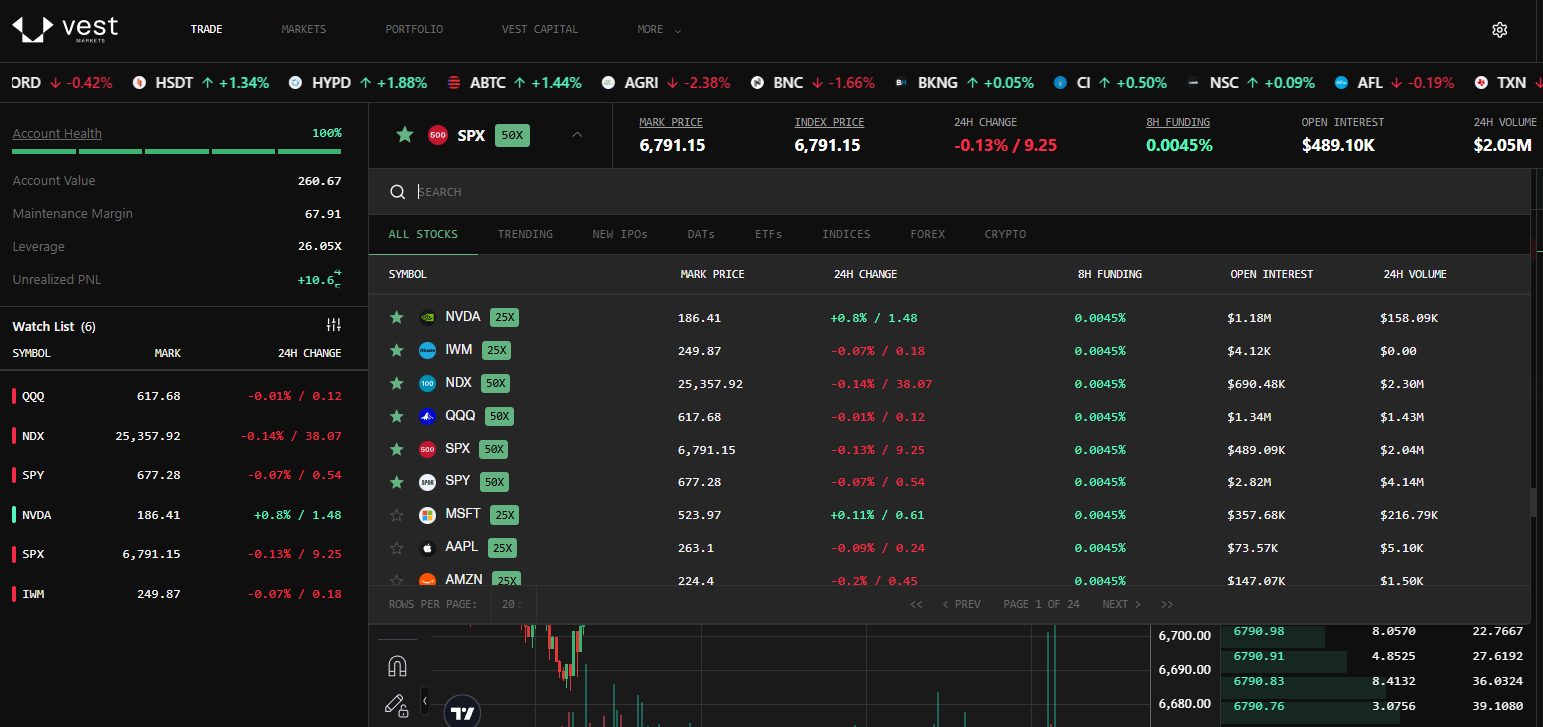The height and width of the screenshot is (727, 1543).
Task: Click the SPY logo icon in the list
Action: tap(427, 482)
